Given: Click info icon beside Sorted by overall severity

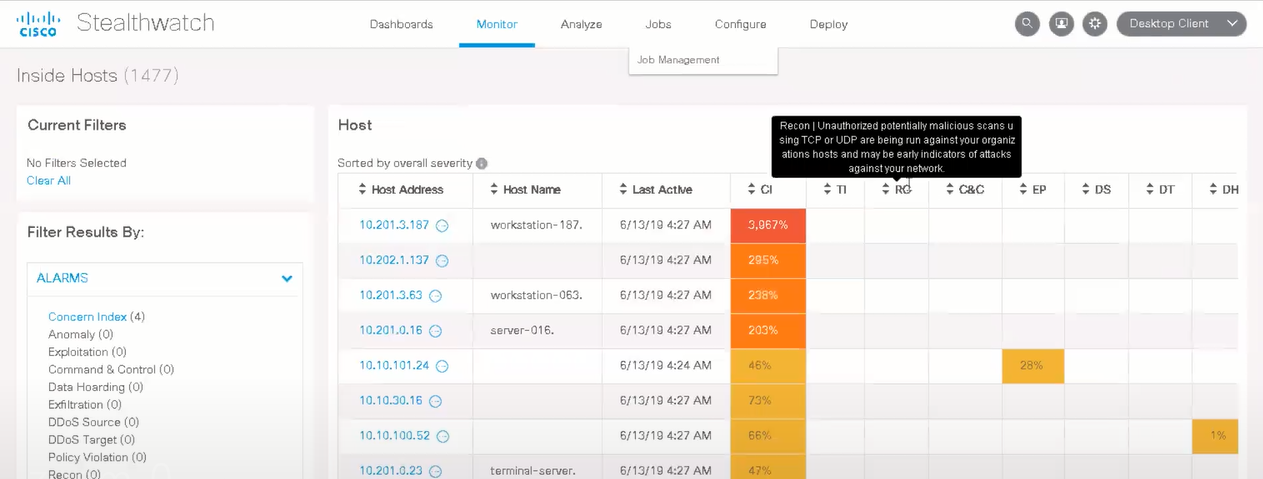Looking at the screenshot, I should [x=482, y=164].
